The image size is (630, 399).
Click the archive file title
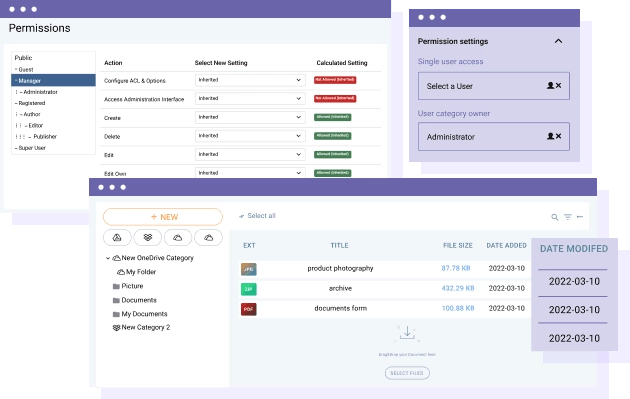340,288
